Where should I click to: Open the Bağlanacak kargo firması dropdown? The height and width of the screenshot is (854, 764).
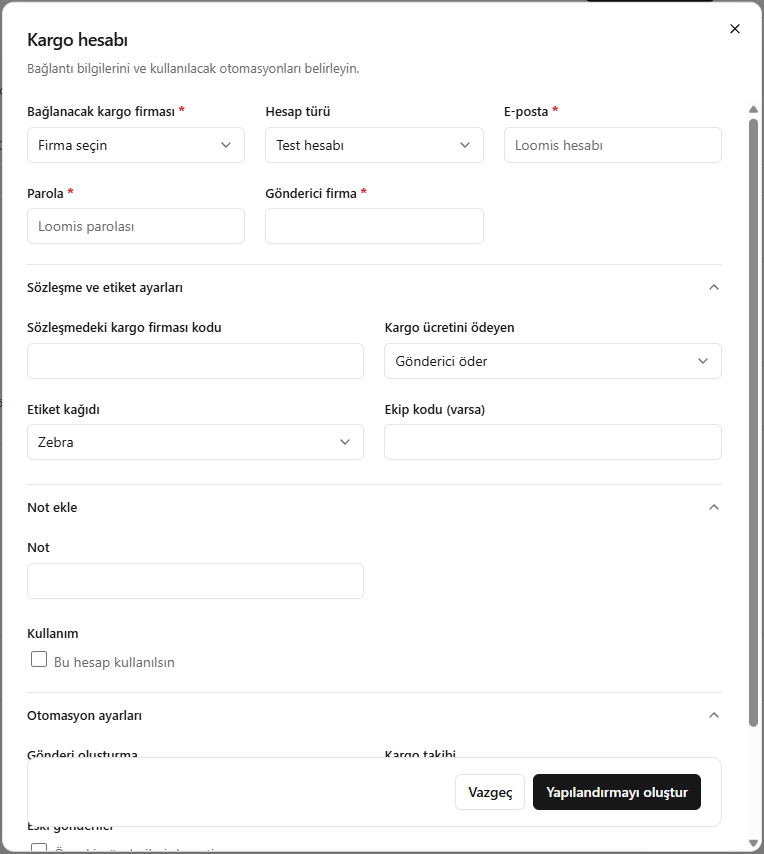coord(136,145)
